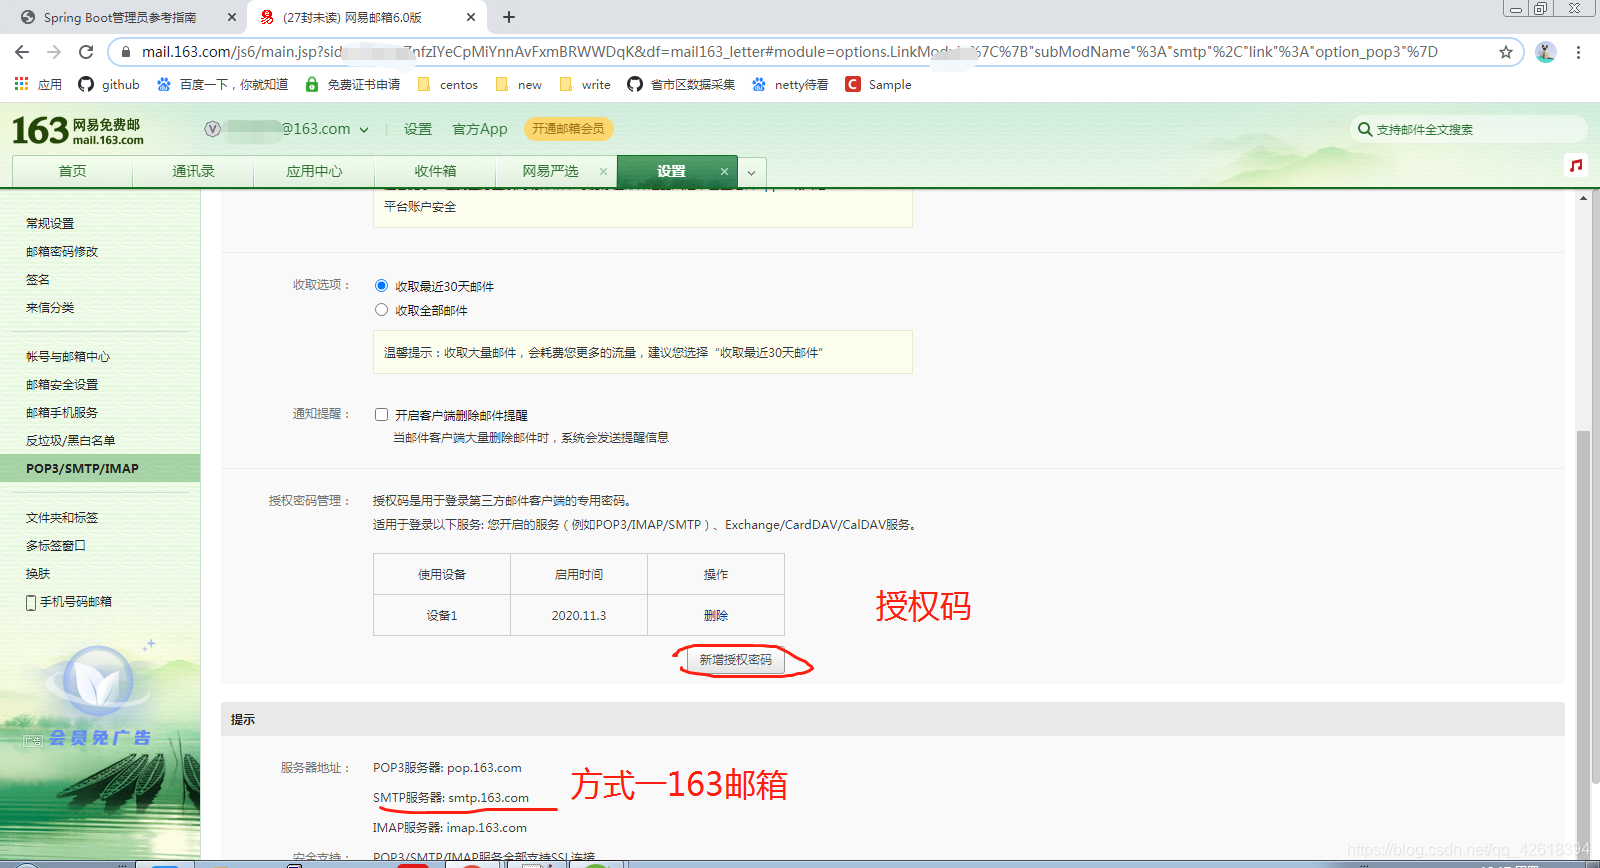The height and width of the screenshot is (868, 1600).
Task: Expand the account dropdown next to @163.com
Action: click(x=364, y=130)
